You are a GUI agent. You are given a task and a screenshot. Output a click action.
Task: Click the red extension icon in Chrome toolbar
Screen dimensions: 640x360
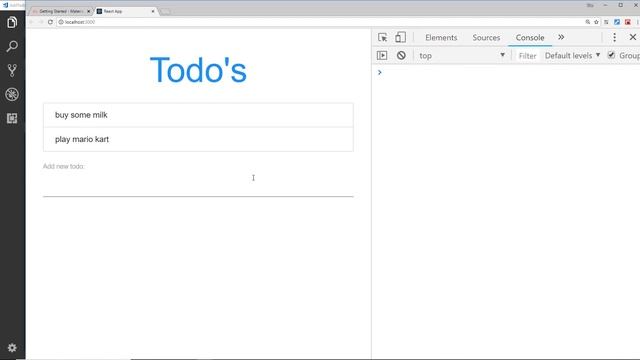[x=628, y=22]
